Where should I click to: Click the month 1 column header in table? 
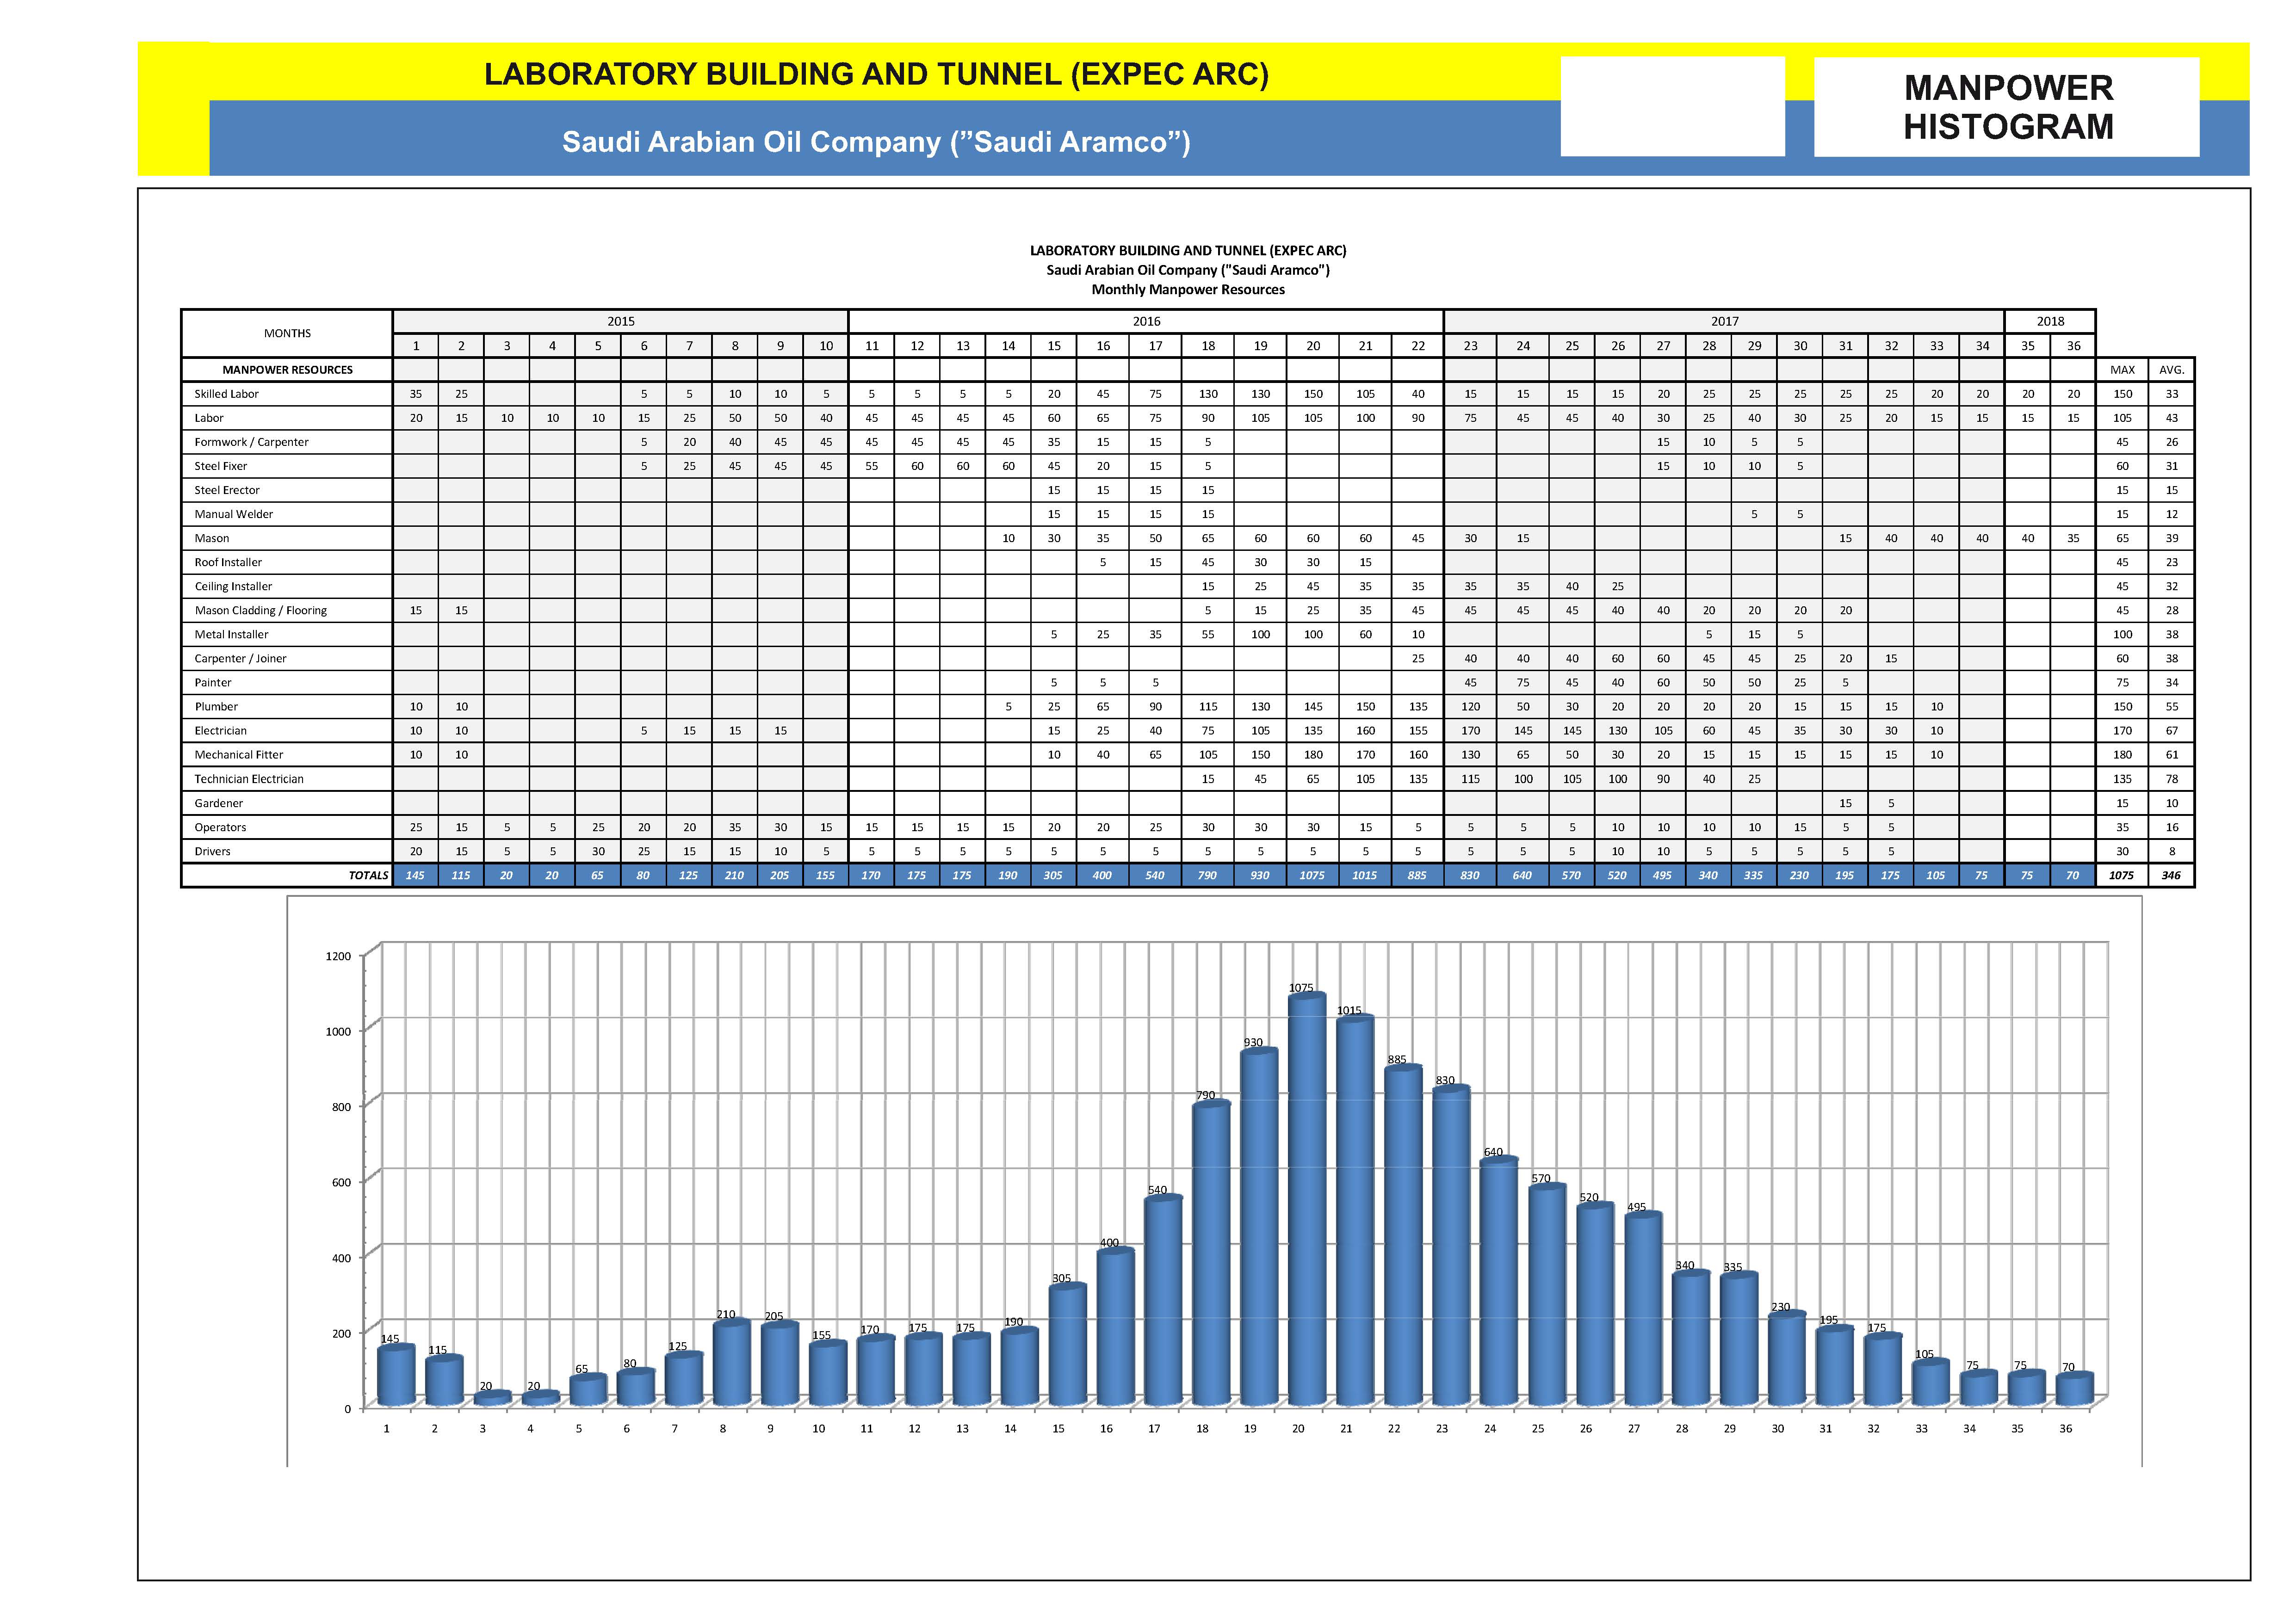[416, 346]
